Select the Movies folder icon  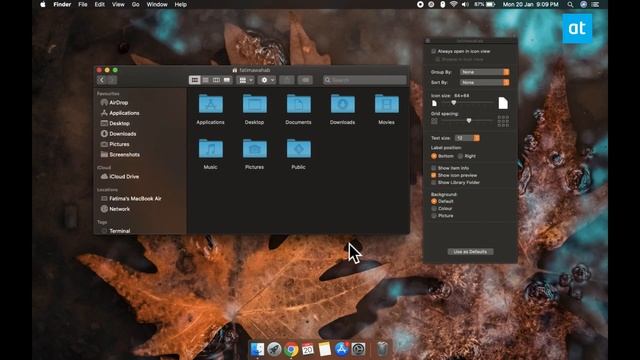pyautogui.click(x=387, y=104)
